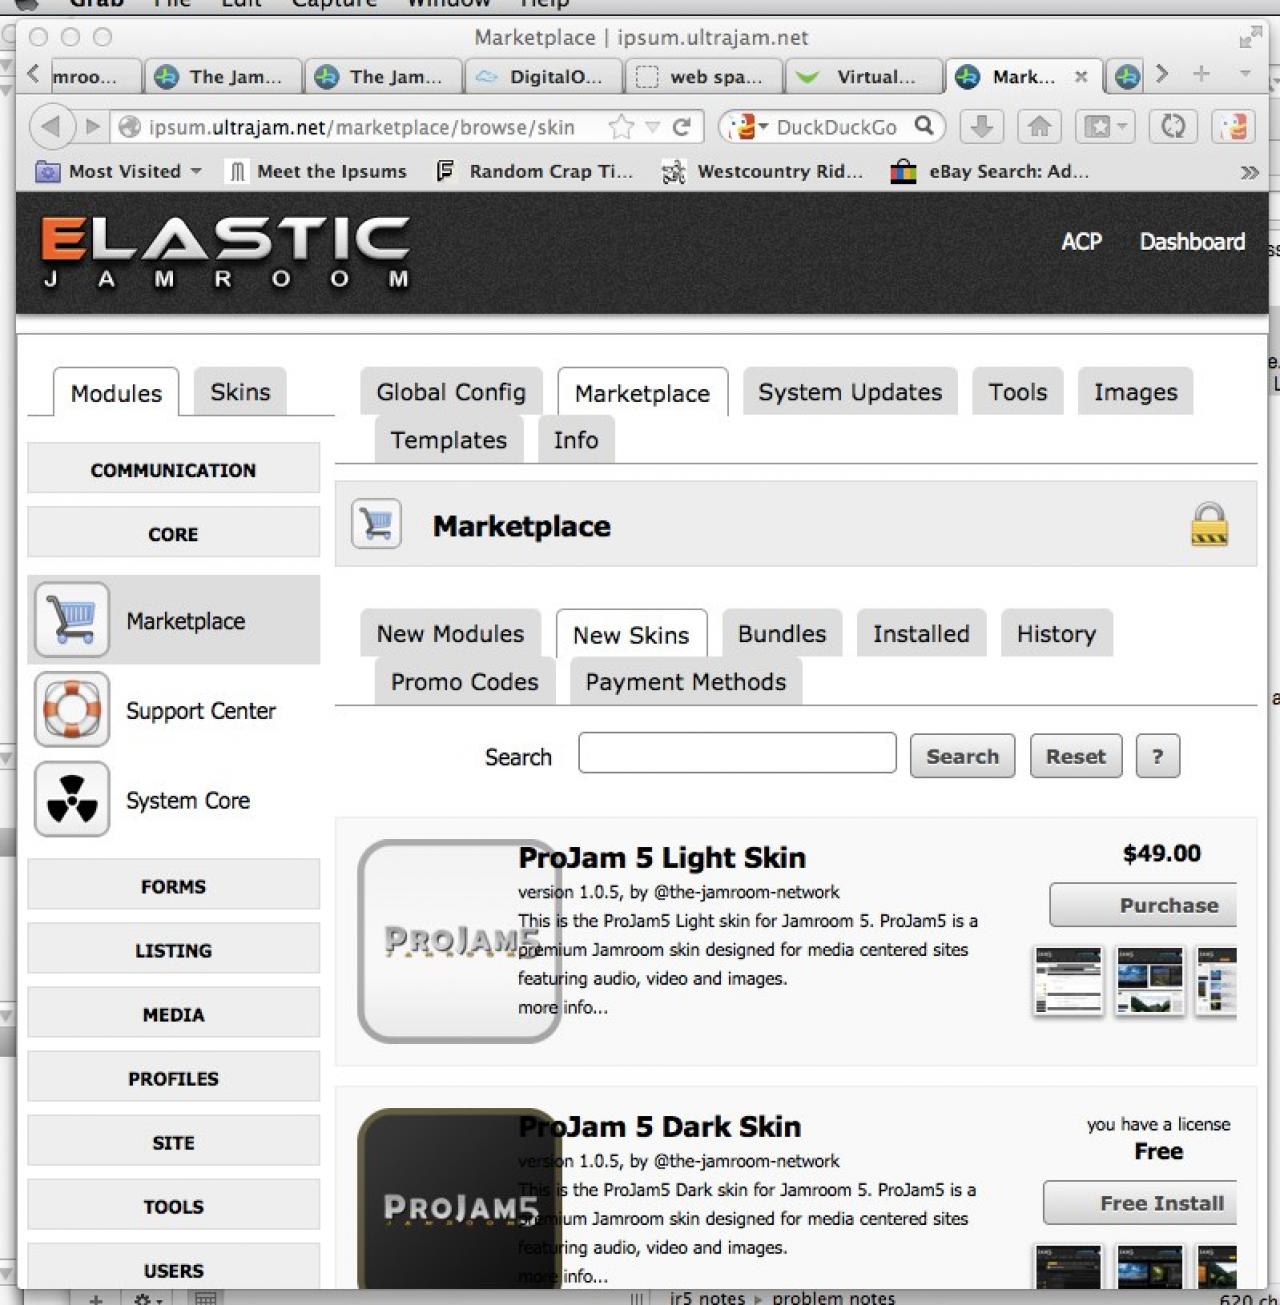1280x1305 pixels.
Task: Open the downloads arrow icon in toolbar
Action: coord(981,127)
